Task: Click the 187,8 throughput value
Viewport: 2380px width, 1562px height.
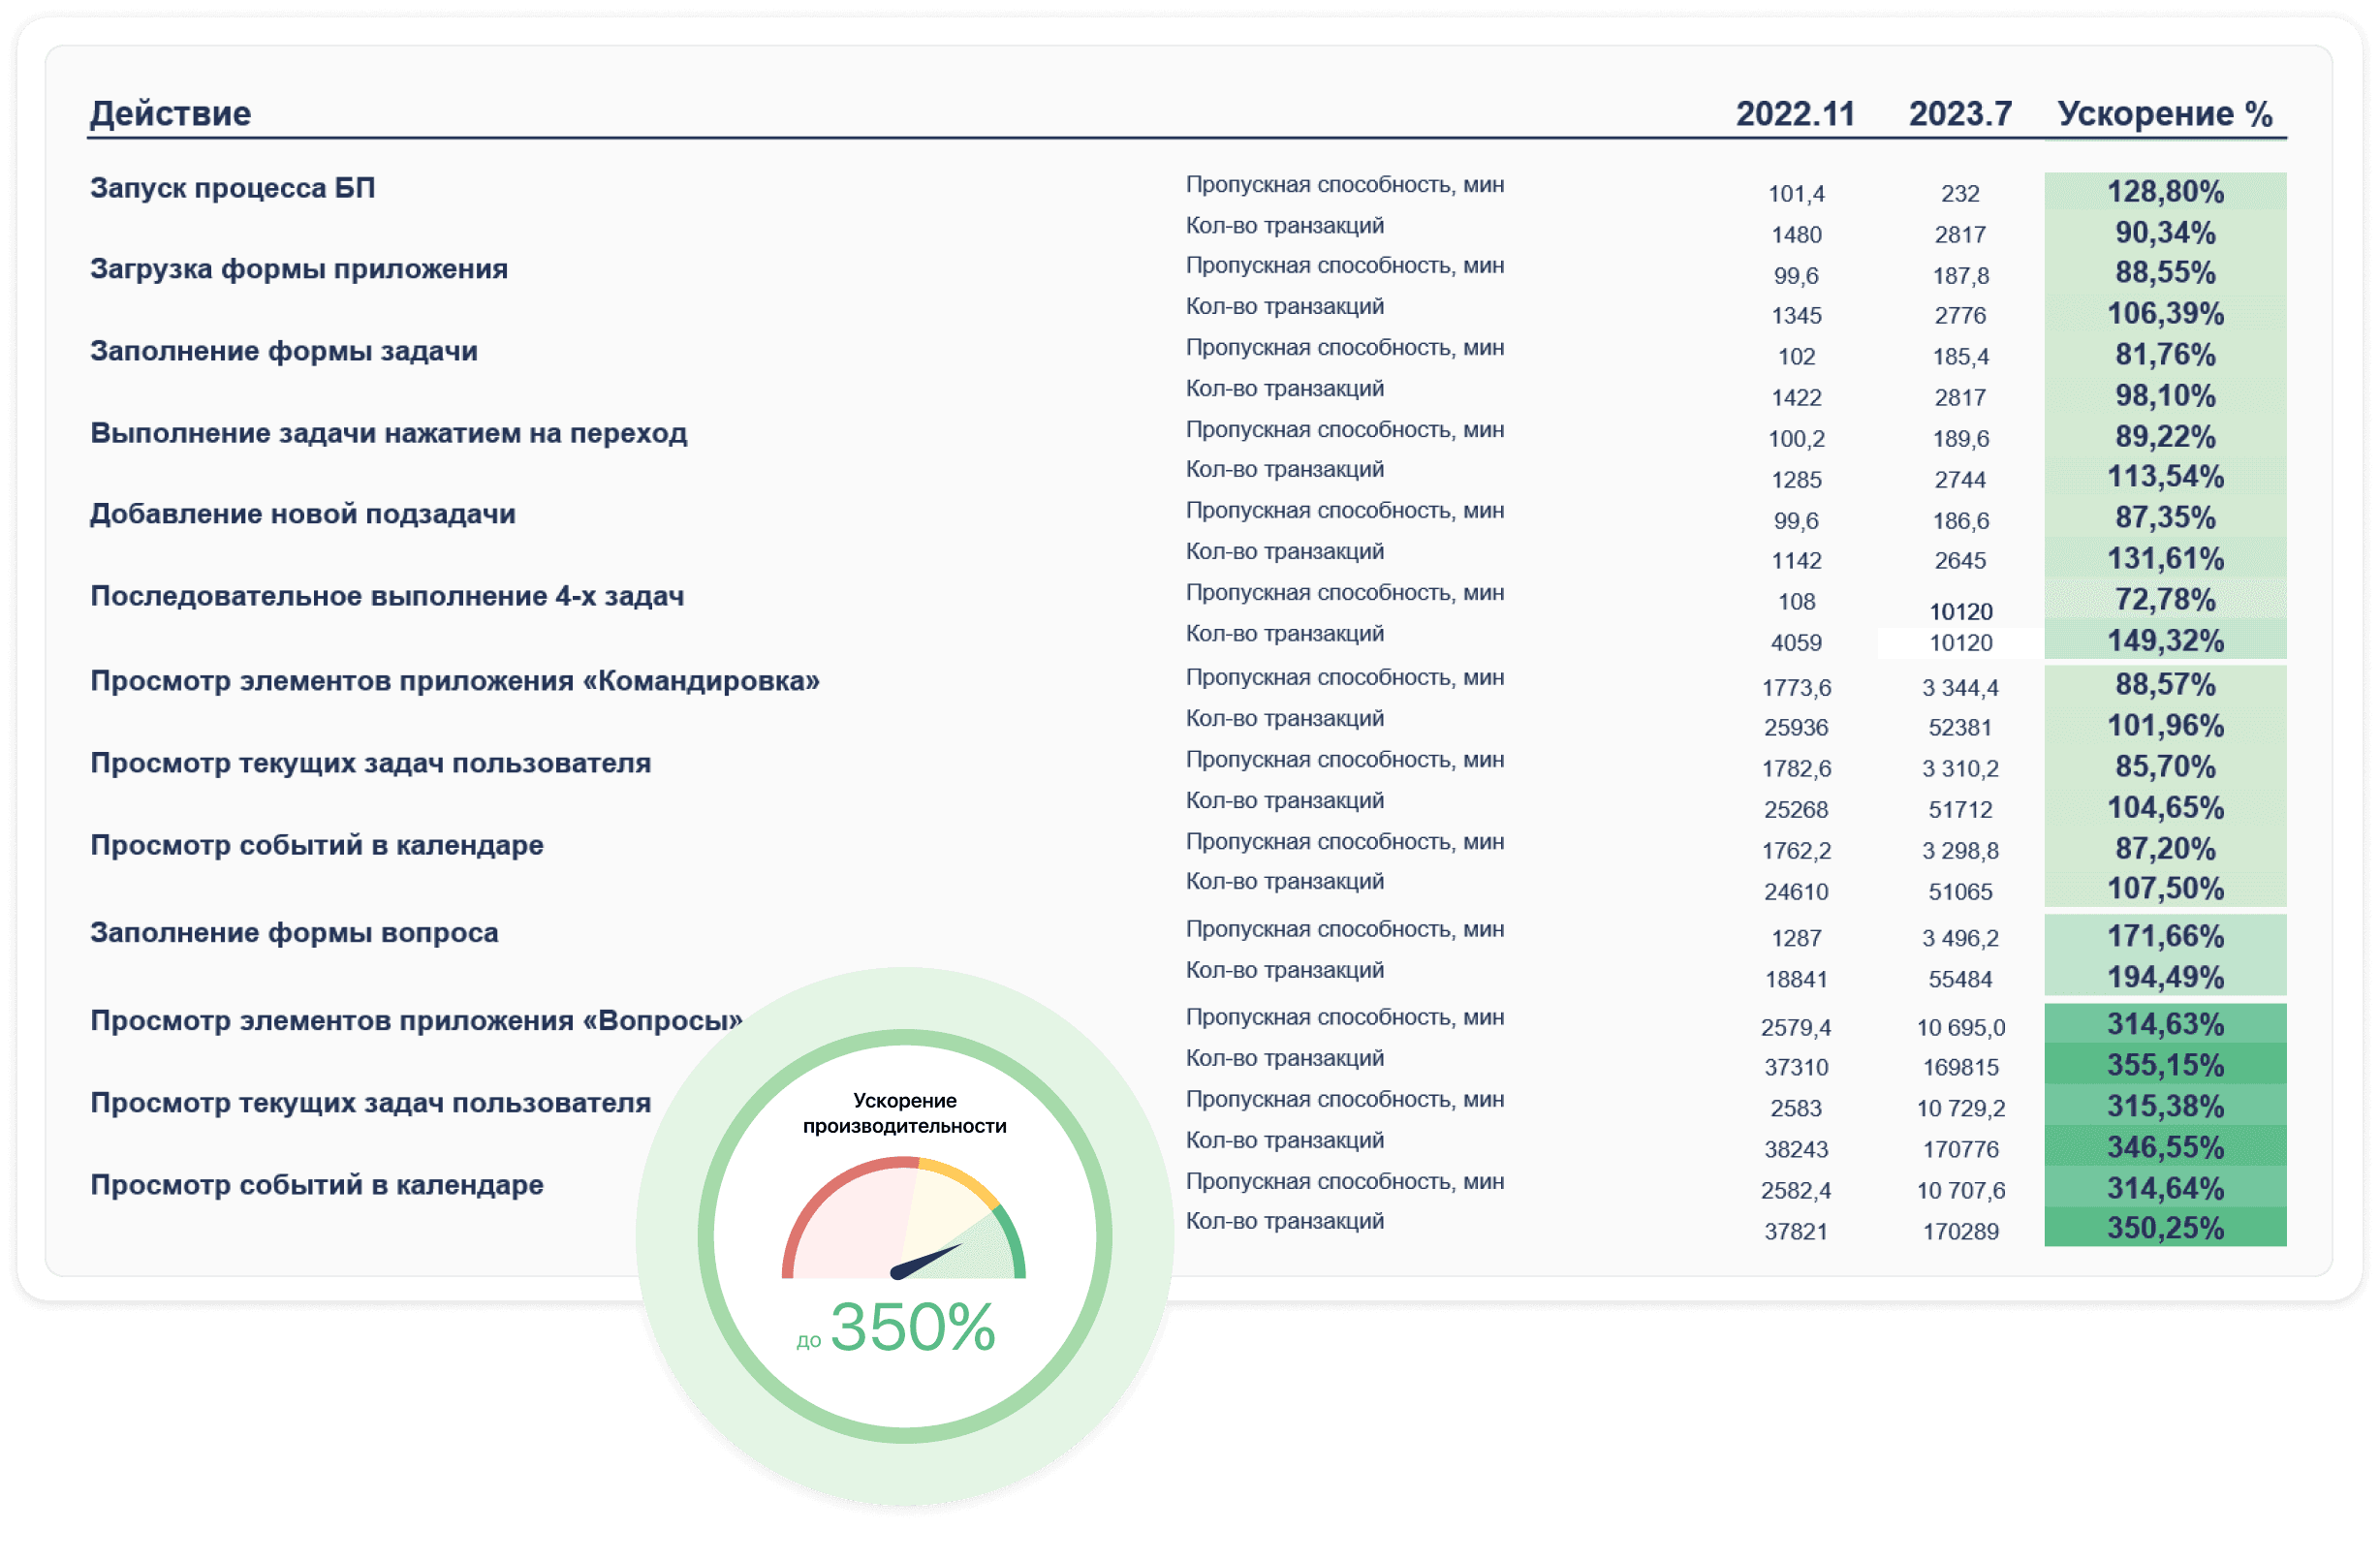Action: click(x=1961, y=276)
